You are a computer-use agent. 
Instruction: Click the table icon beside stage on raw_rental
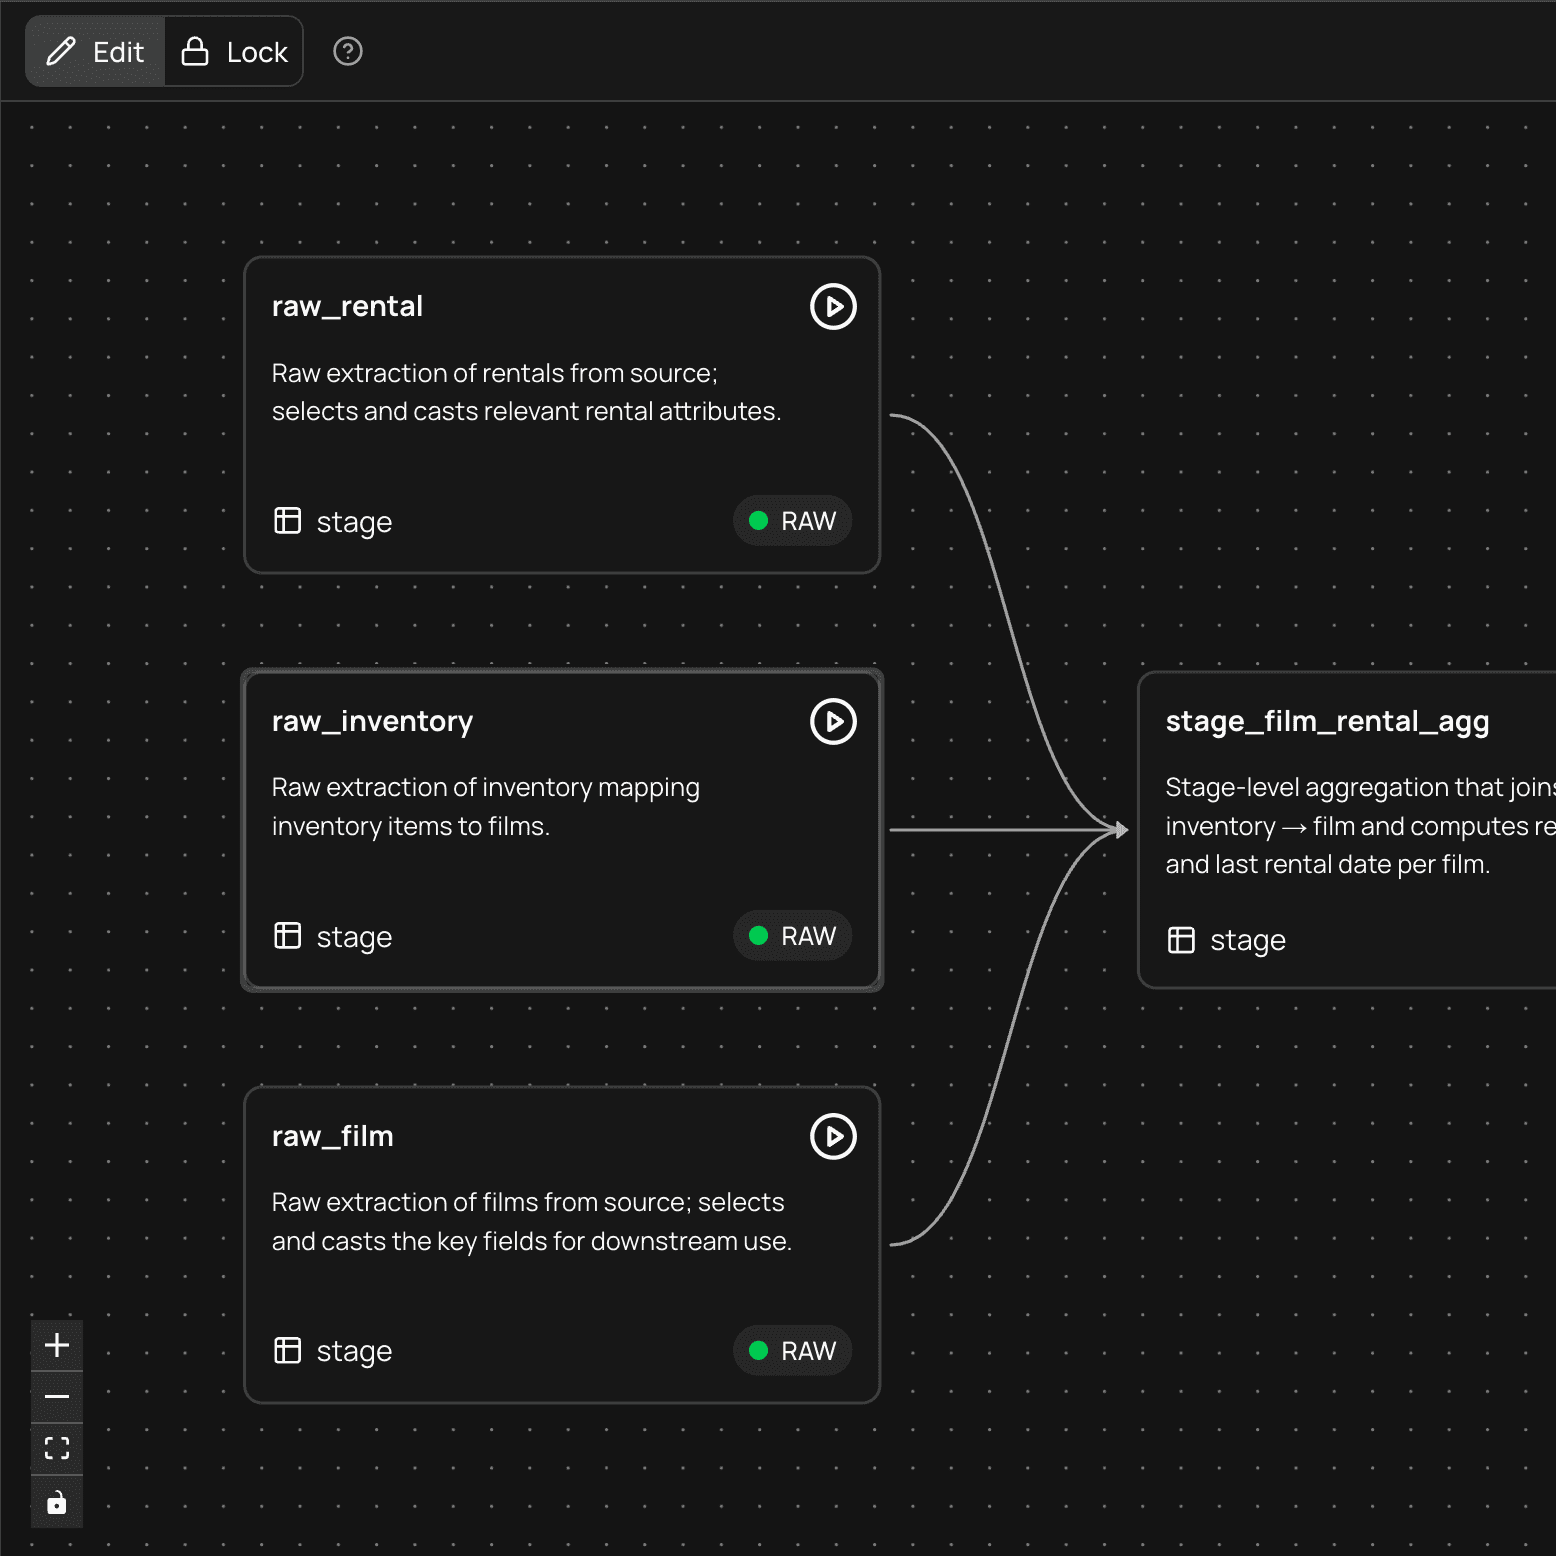pyautogui.click(x=287, y=521)
